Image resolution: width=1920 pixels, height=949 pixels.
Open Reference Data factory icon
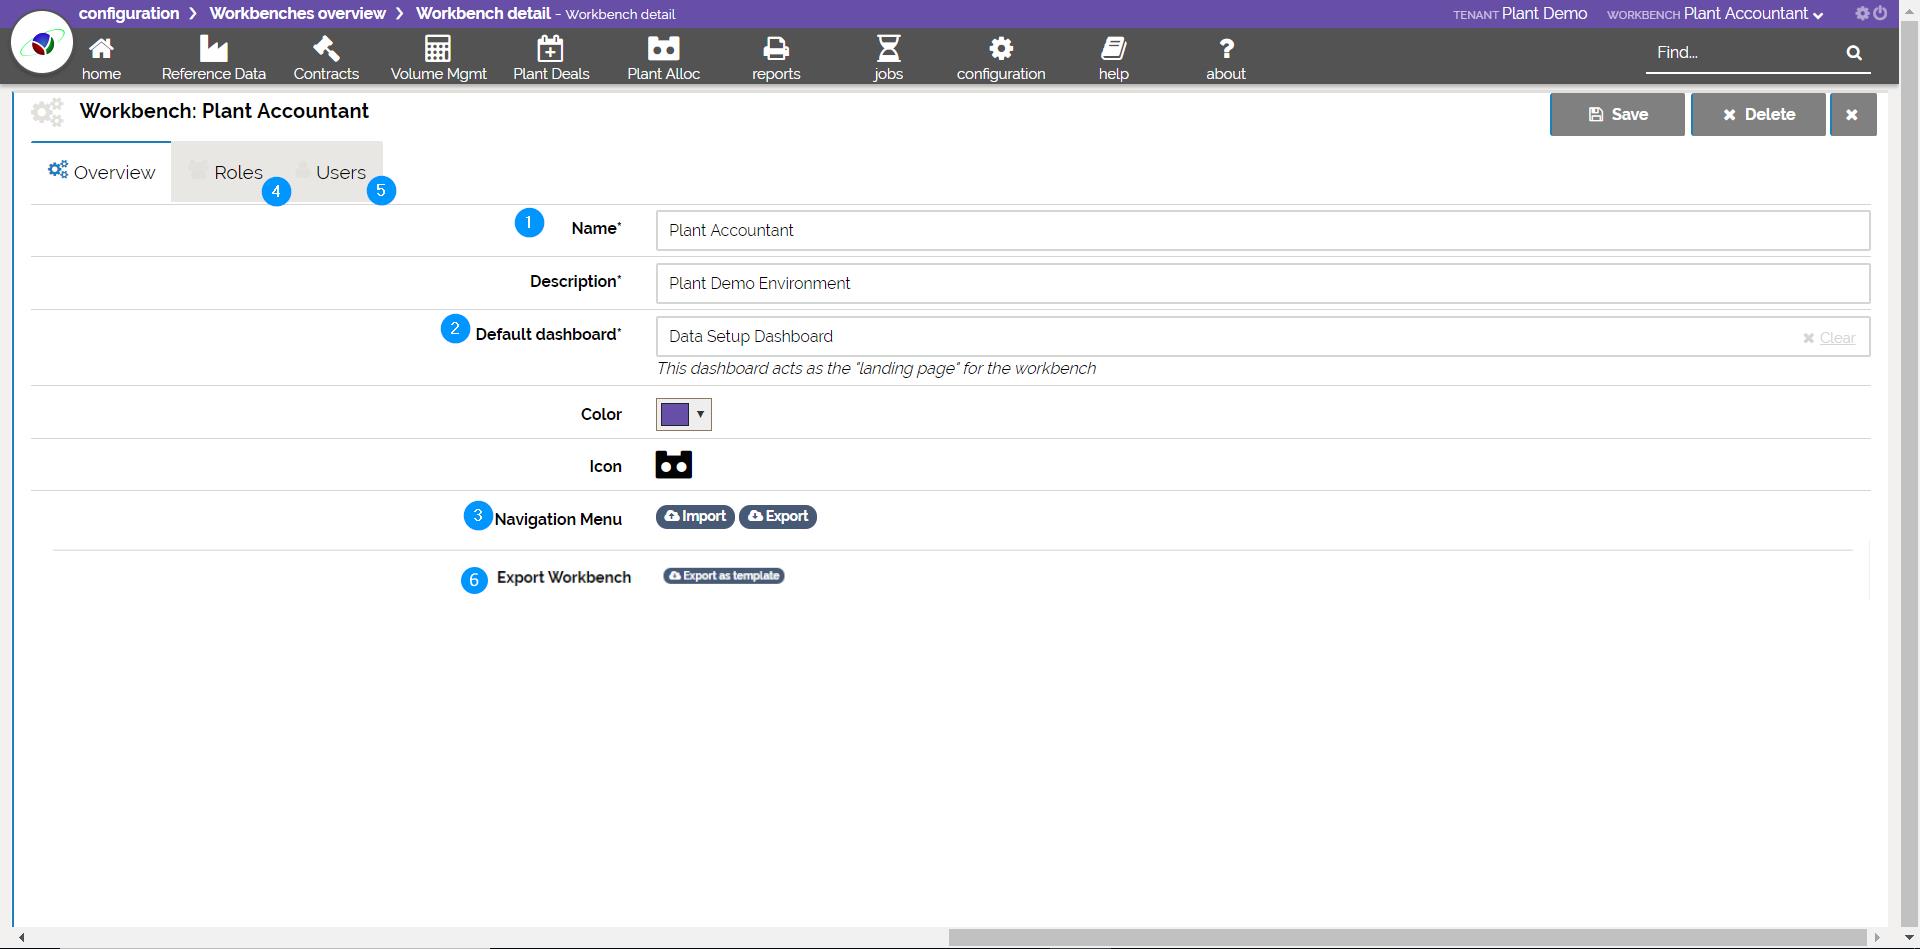(213, 49)
